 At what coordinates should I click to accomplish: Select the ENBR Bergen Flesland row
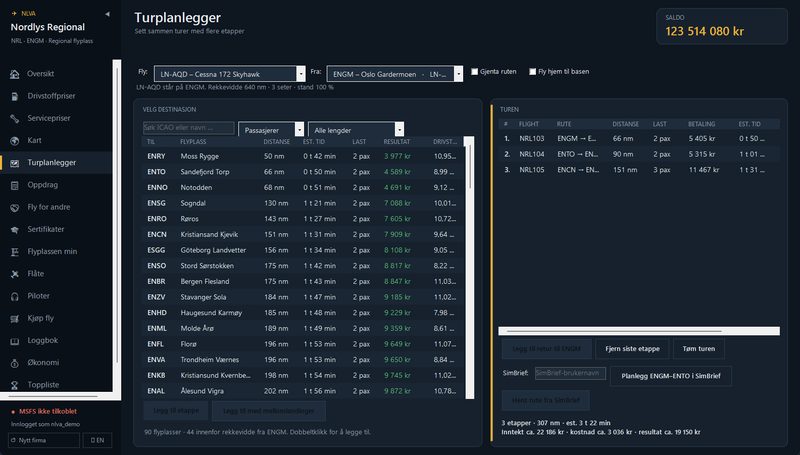point(302,282)
